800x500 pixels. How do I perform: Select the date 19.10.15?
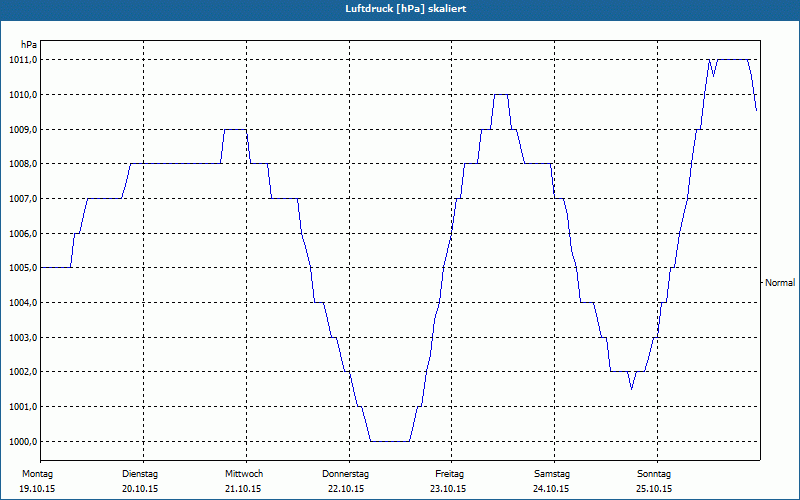point(37,489)
